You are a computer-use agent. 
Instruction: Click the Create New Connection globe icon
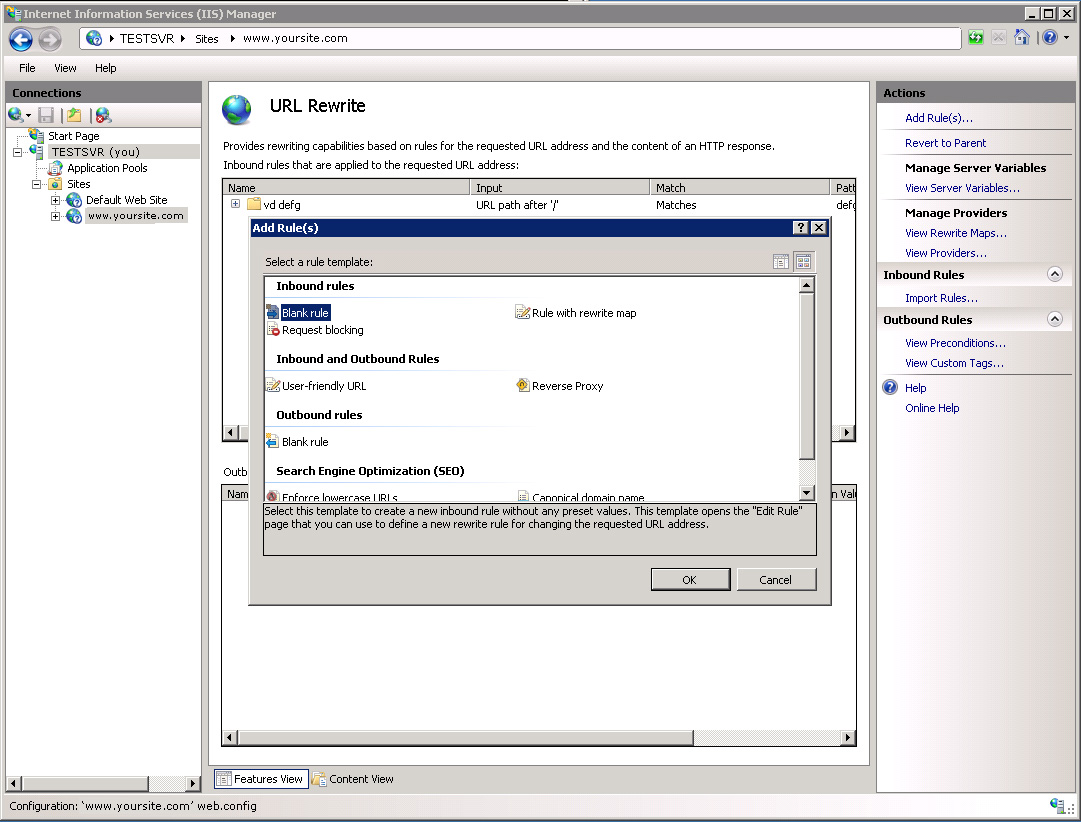click(x=15, y=115)
